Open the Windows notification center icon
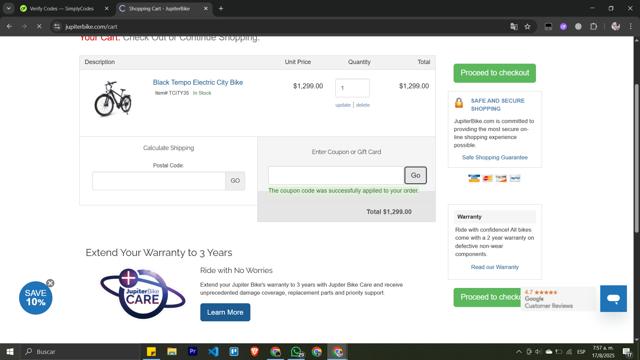This screenshot has height=360, width=640. click(x=627, y=352)
